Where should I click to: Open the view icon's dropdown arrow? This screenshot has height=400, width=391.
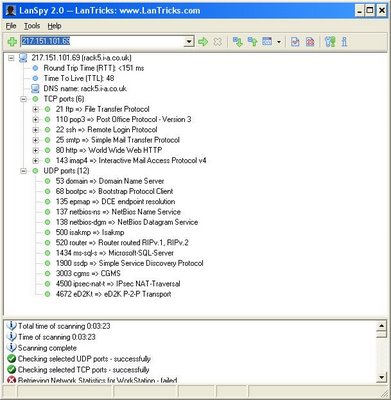coord(279,42)
